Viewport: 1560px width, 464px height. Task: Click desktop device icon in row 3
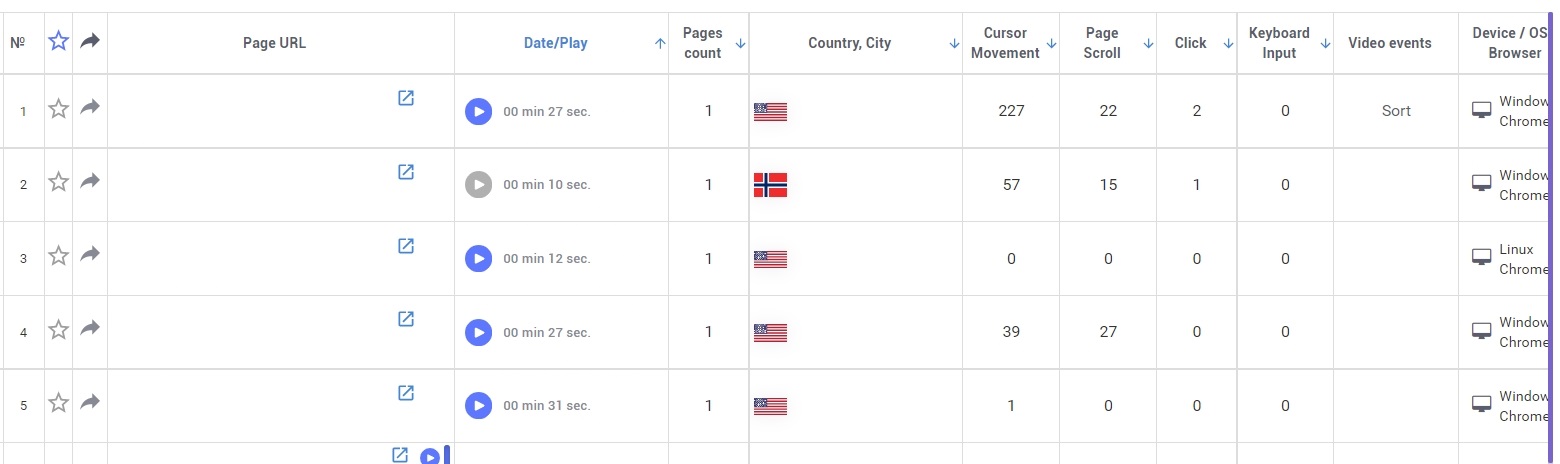tap(1482, 258)
